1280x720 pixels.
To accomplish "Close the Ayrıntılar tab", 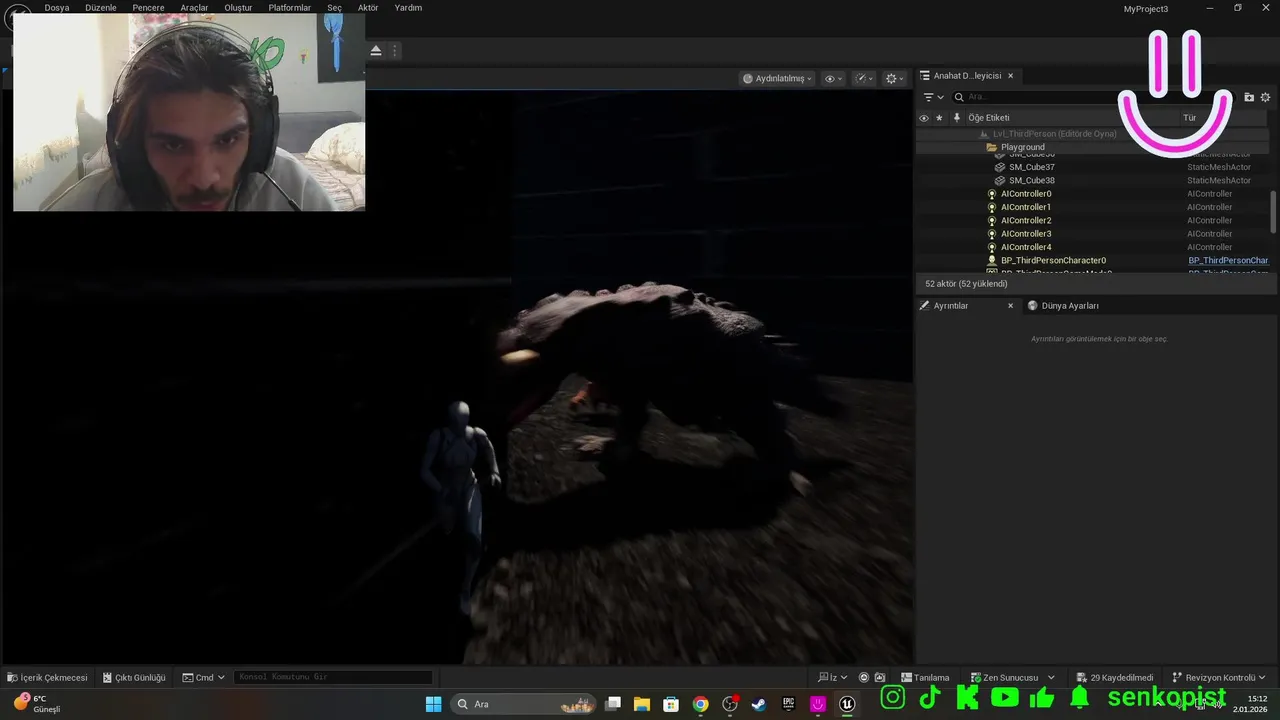I will click(1010, 306).
